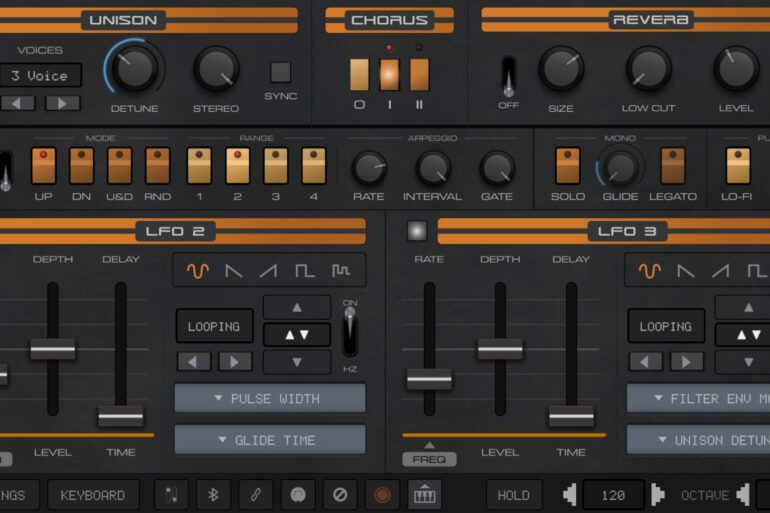The width and height of the screenshot is (770, 513).
Task: Open the Pulse Width destination dropdown
Action: 270,398
